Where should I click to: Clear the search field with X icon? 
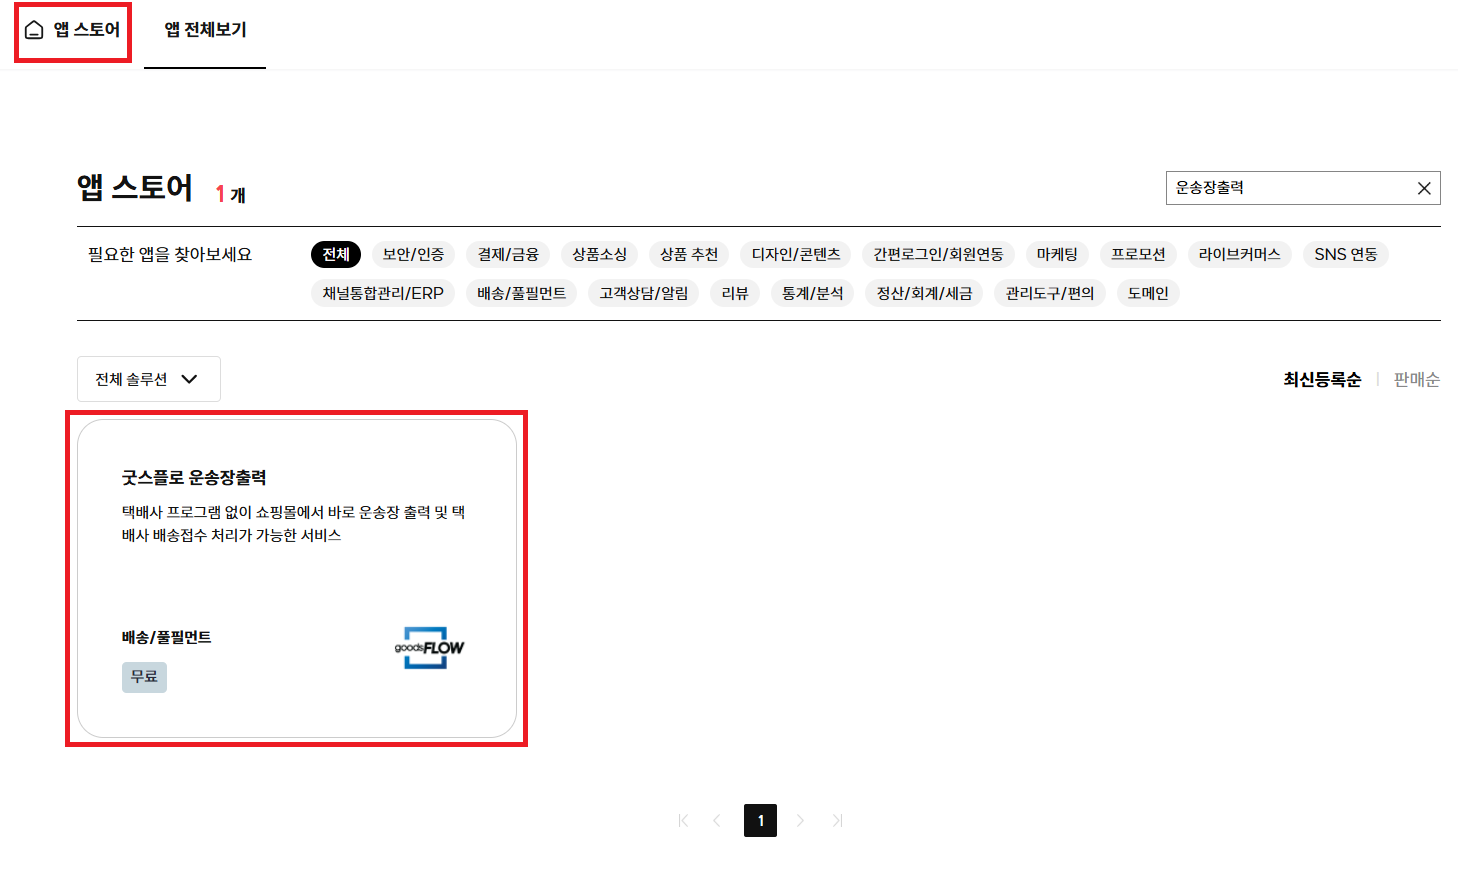[x=1424, y=188]
